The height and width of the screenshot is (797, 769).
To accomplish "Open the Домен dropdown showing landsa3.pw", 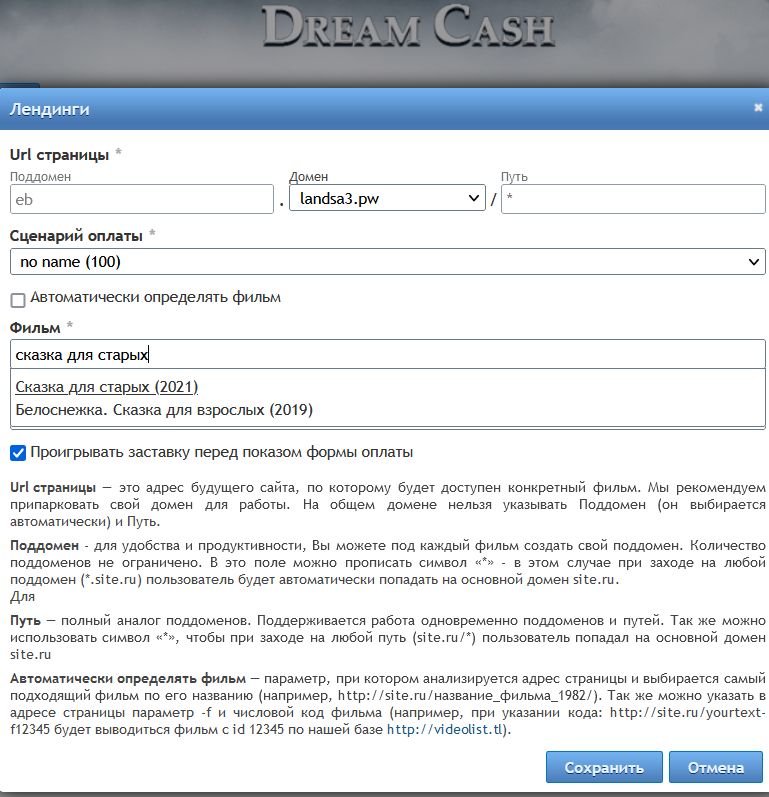I will click(387, 199).
